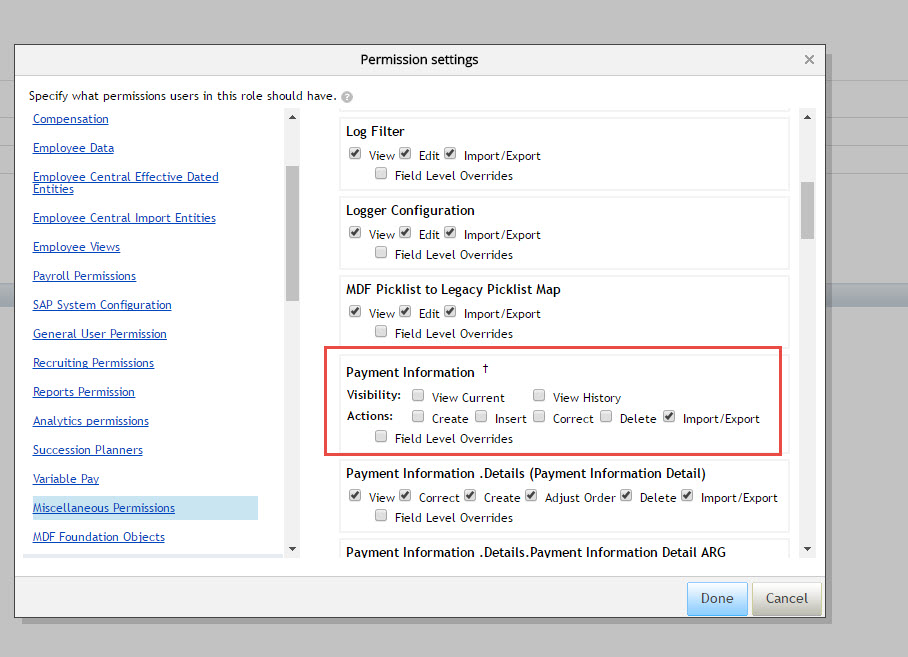Click the category list scrollbar thumb

292,233
